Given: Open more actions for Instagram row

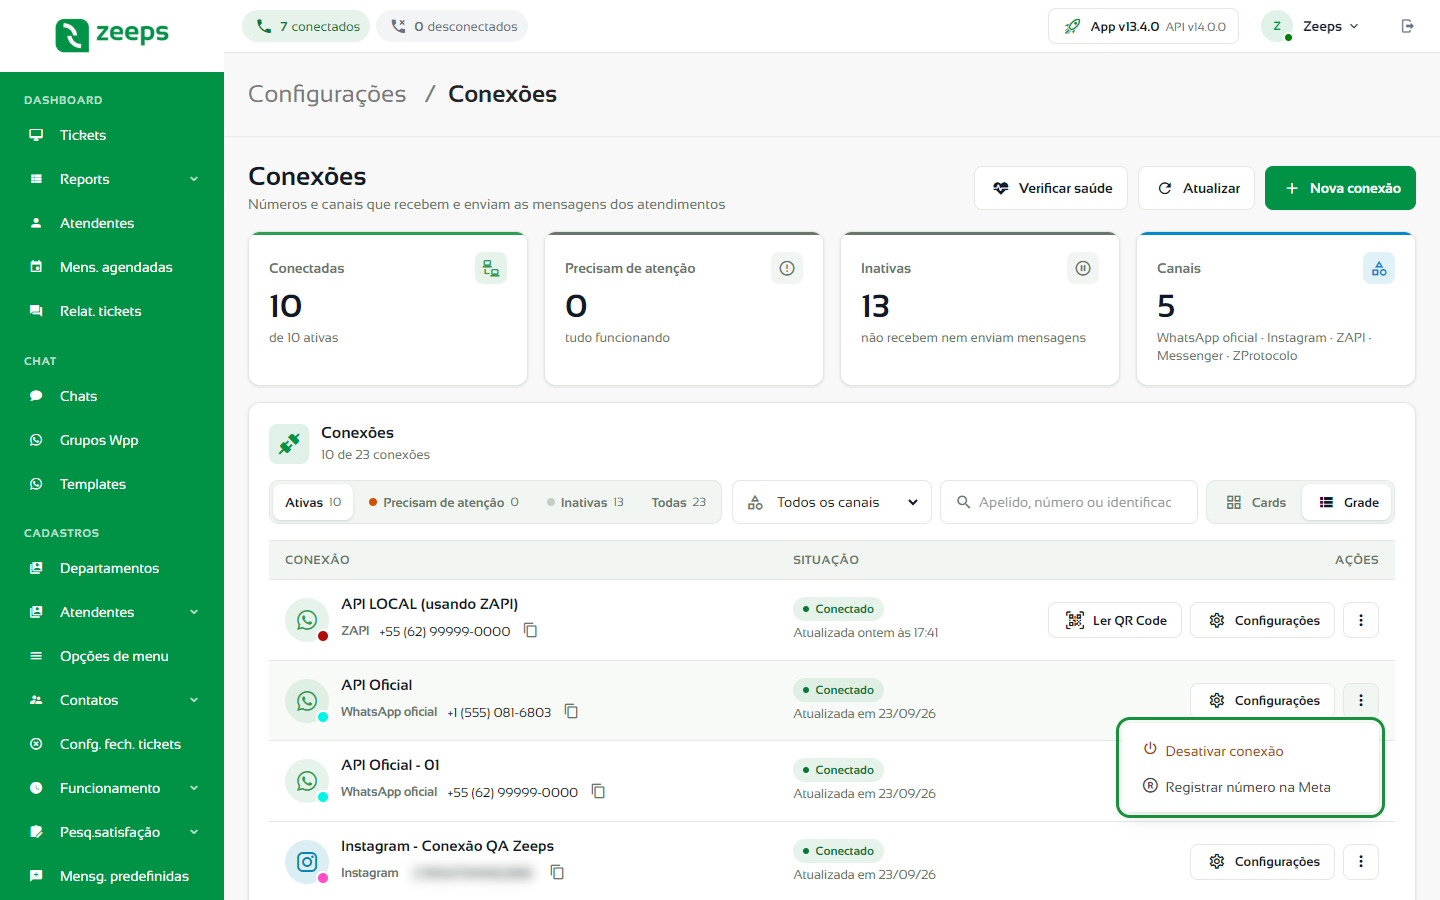Looking at the screenshot, I should (1360, 861).
